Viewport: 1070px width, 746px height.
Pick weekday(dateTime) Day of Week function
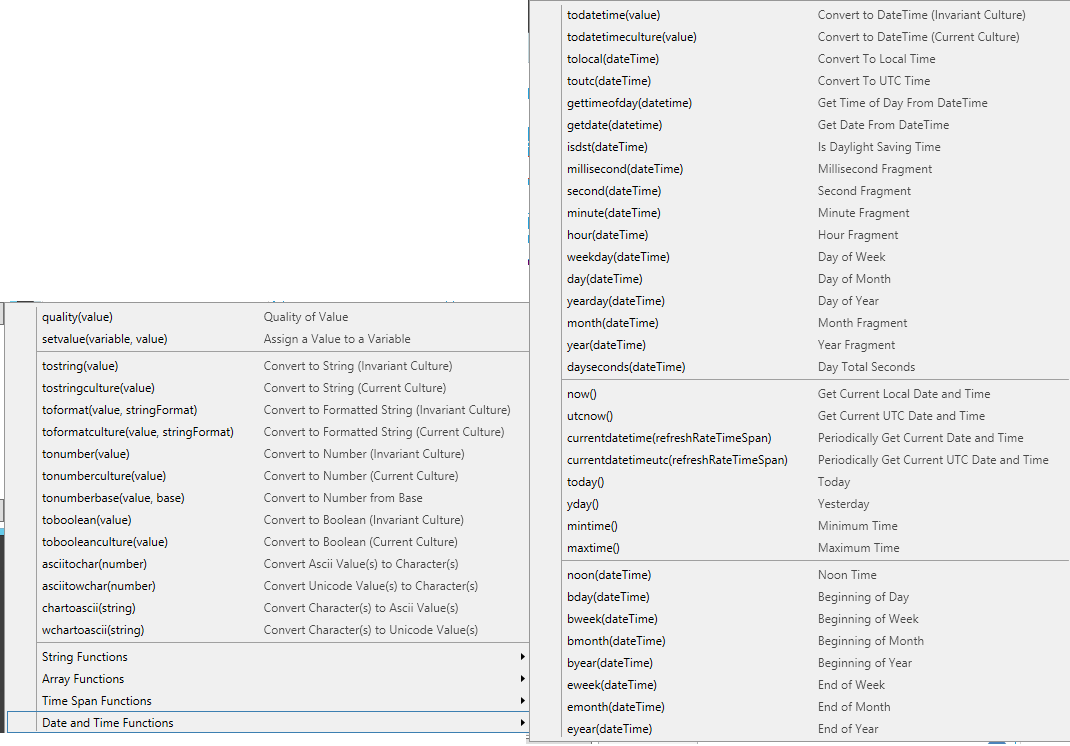[618, 257]
